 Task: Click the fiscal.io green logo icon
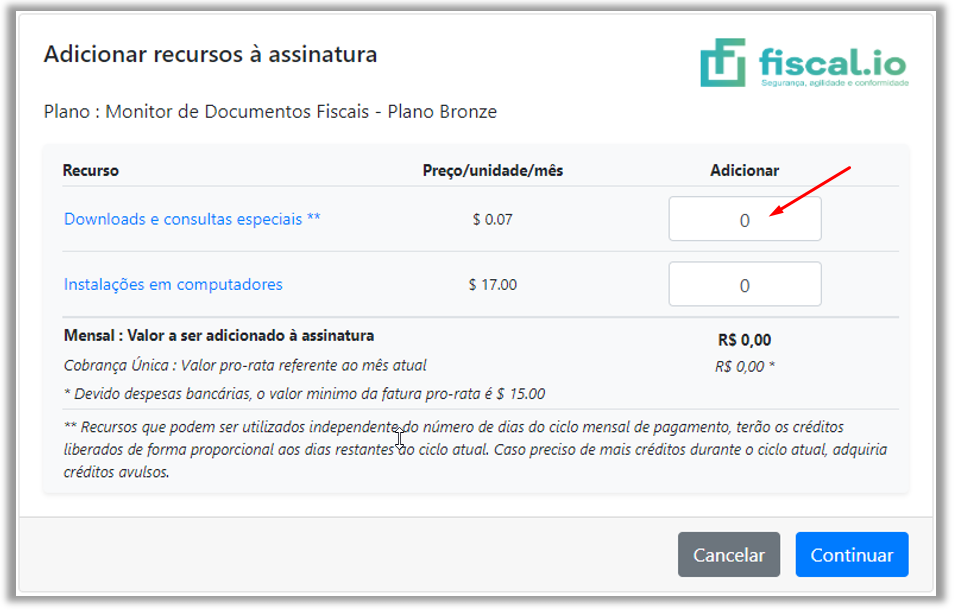723,62
